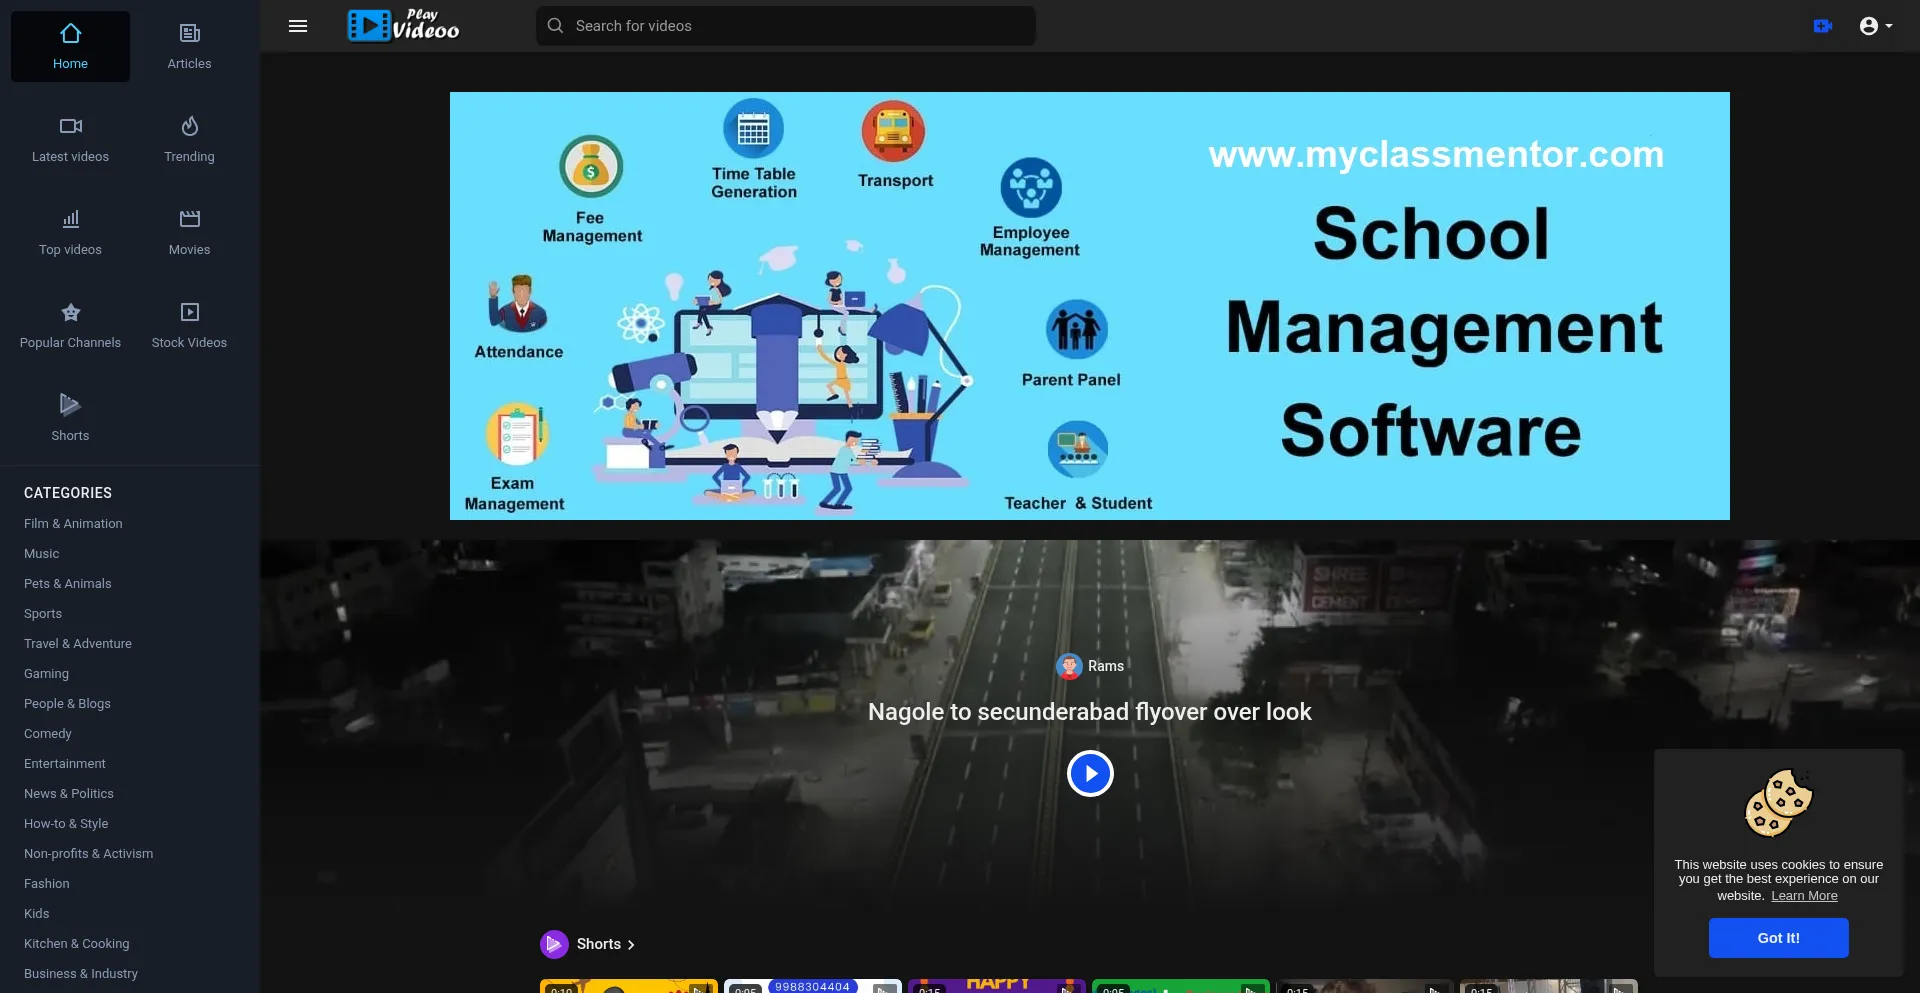Viewport: 1920px width, 993px height.
Task: Select the Travel & Adventure category
Action: pos(78,644)
